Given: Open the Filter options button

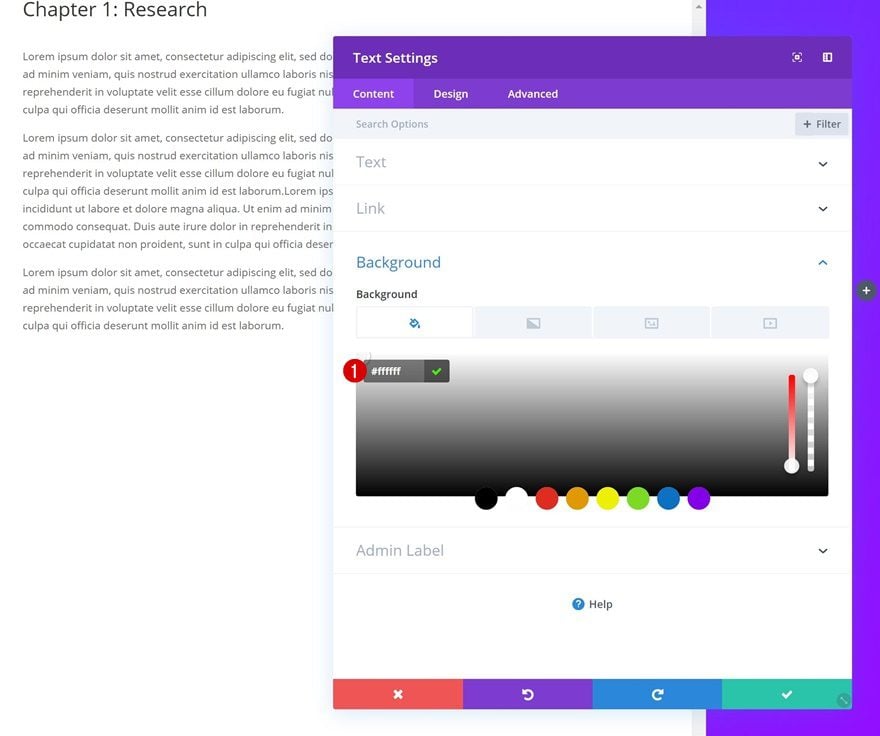Looking at the screenshot, I should coord(822,124).
